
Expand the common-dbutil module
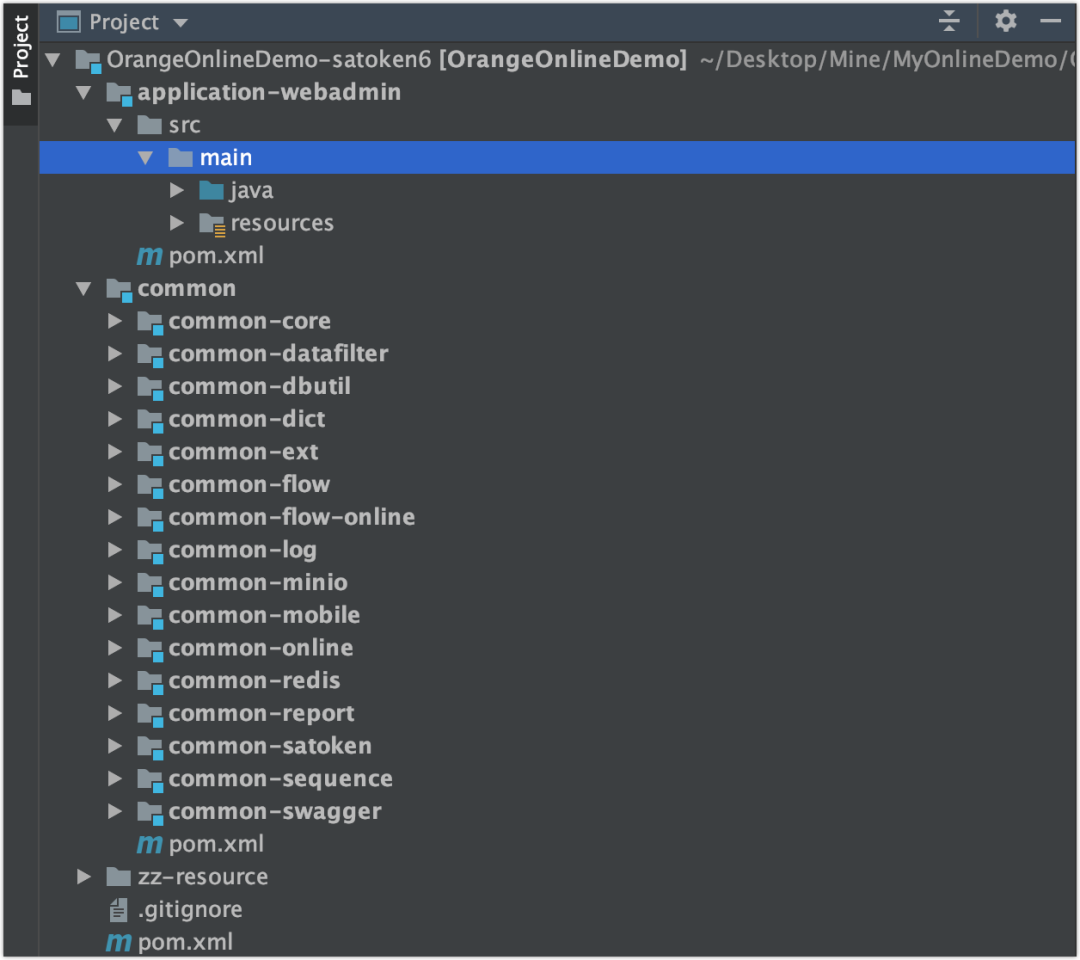[114, 386]
